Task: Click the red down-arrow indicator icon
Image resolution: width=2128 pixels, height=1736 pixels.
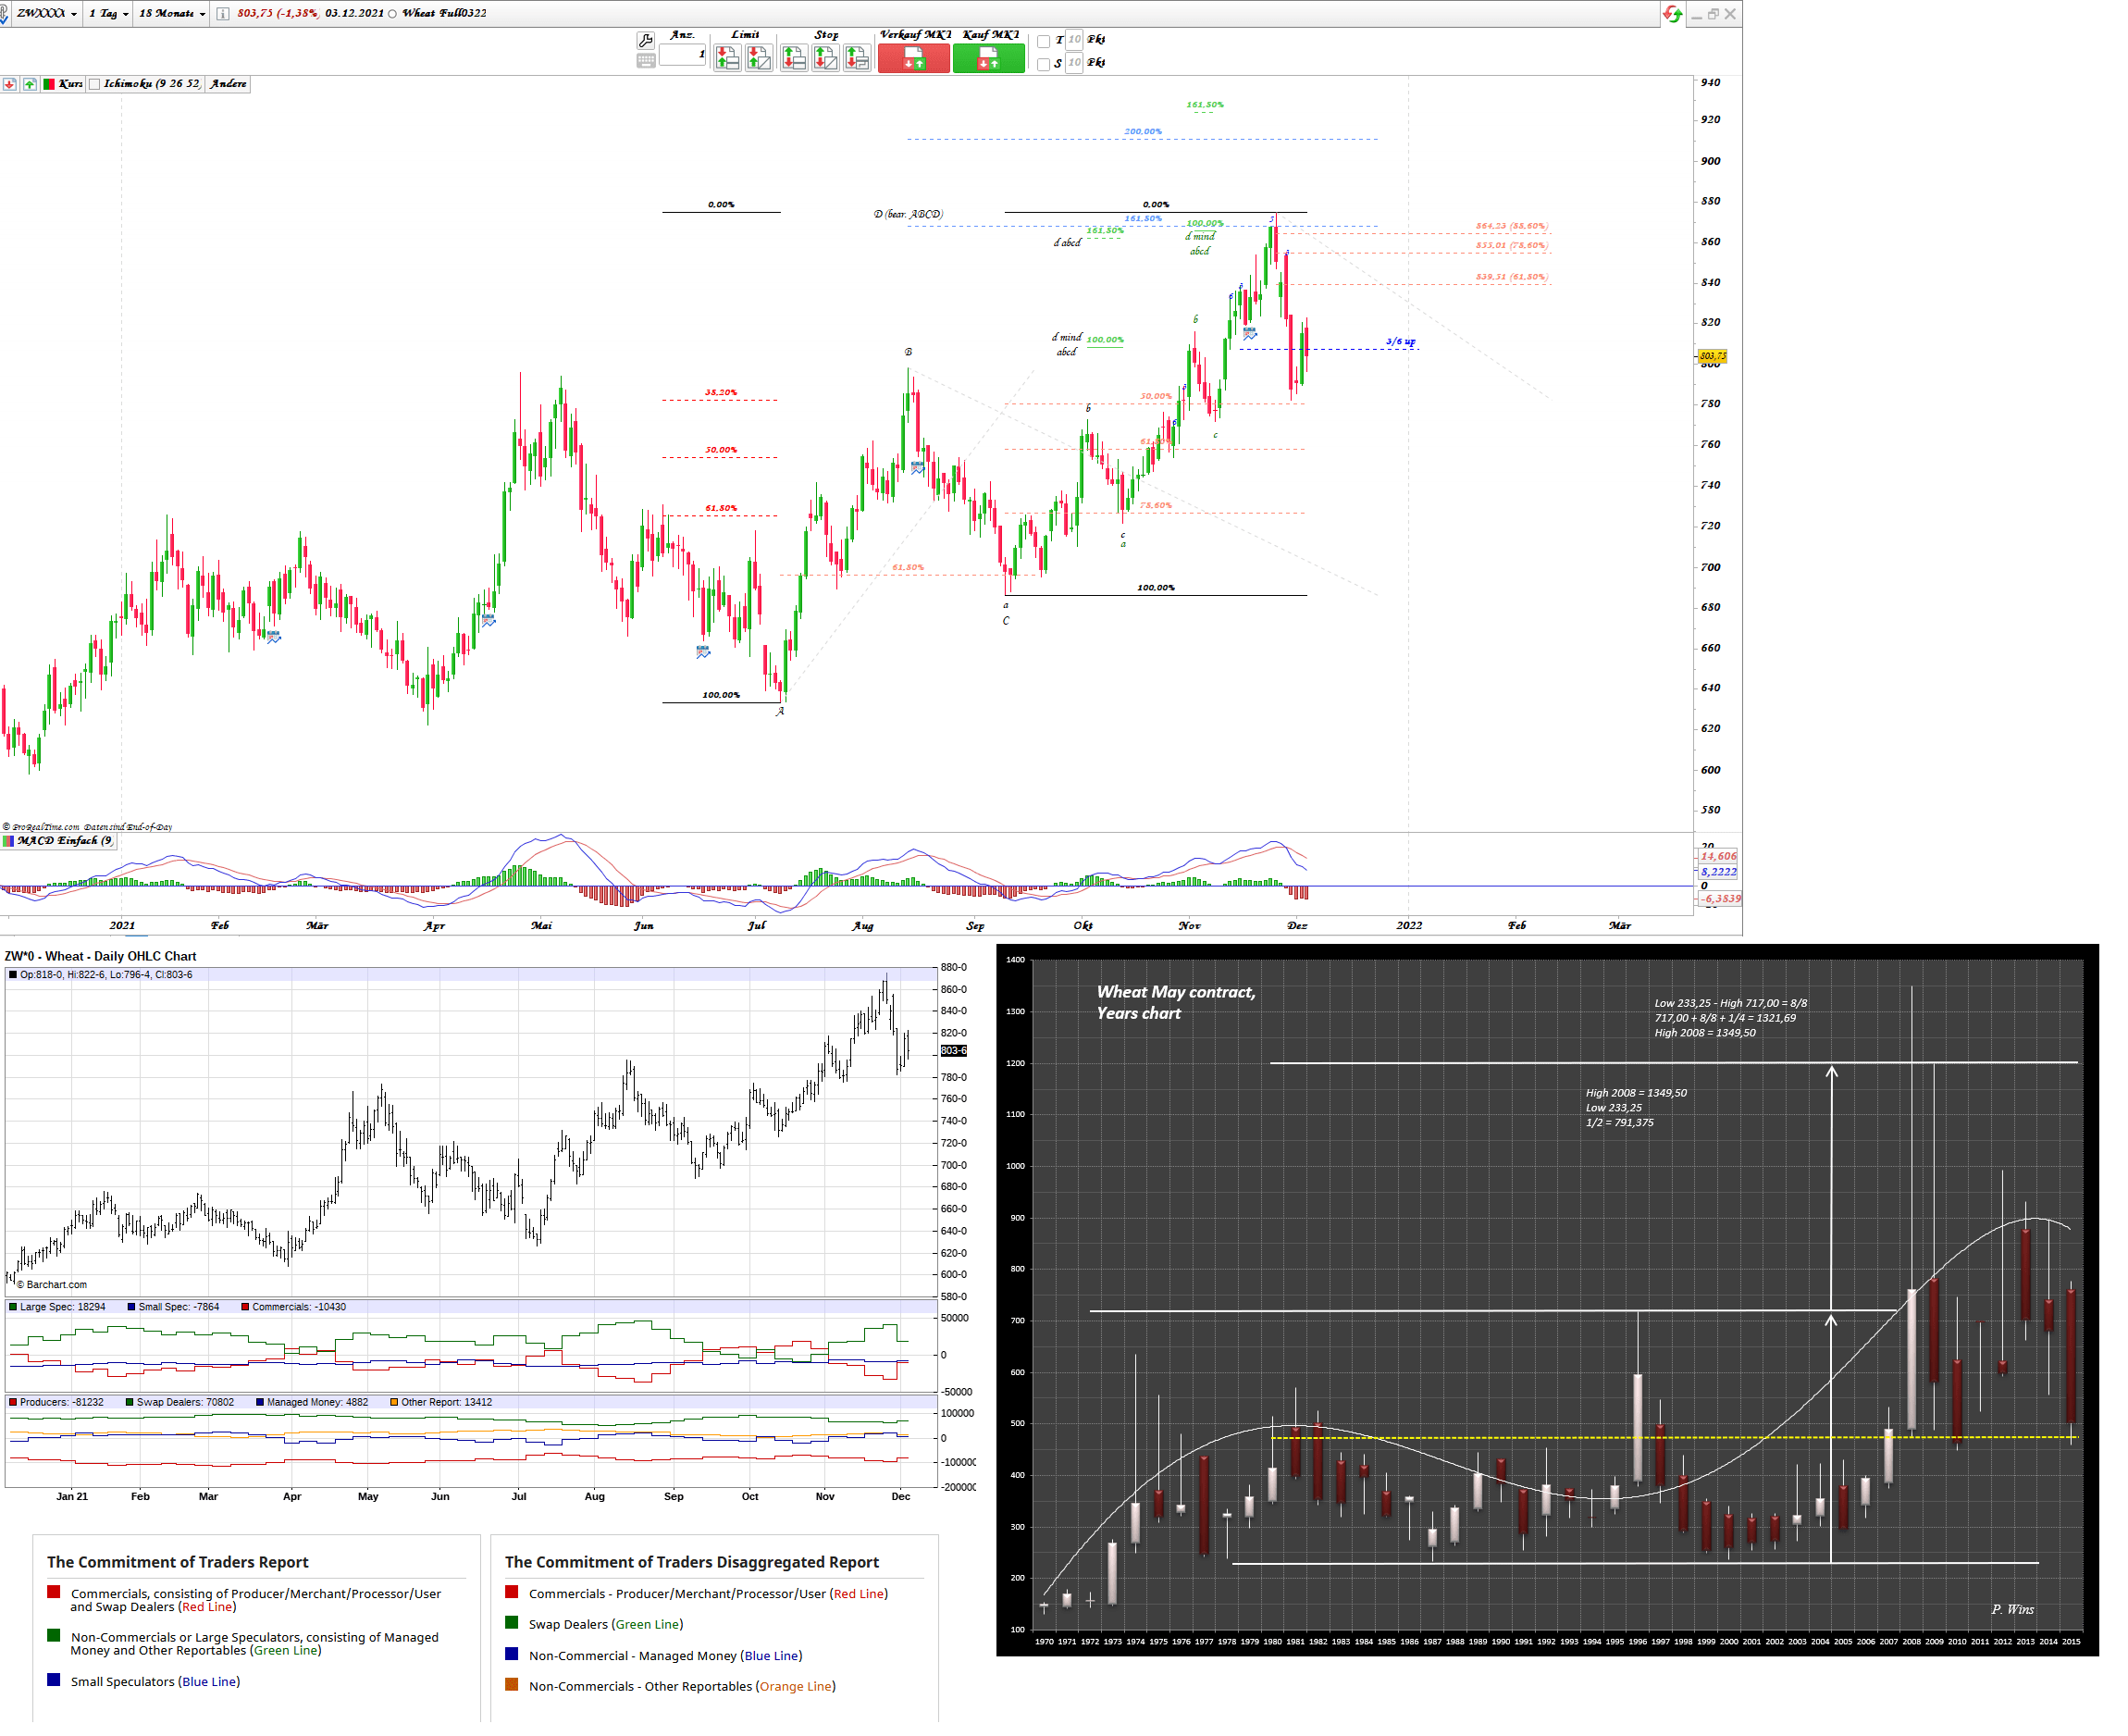Action: click(9, 85)
